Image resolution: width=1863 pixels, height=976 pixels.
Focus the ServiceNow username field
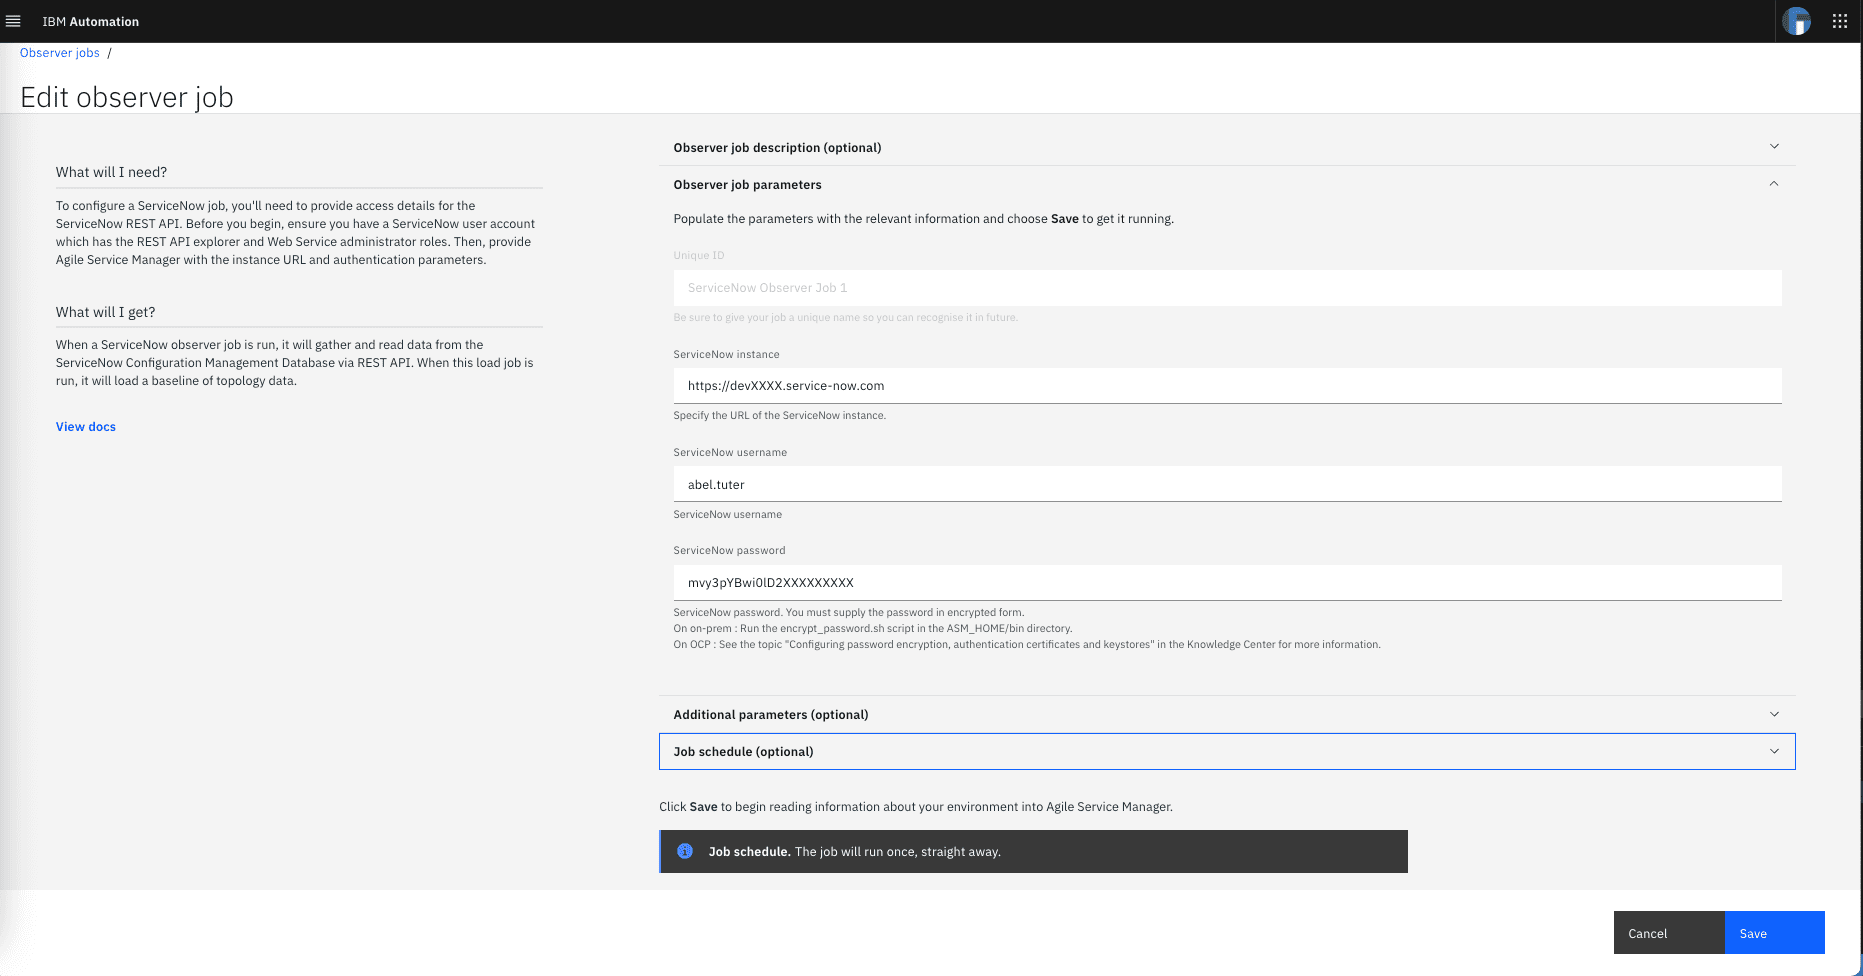[1227, 484]
